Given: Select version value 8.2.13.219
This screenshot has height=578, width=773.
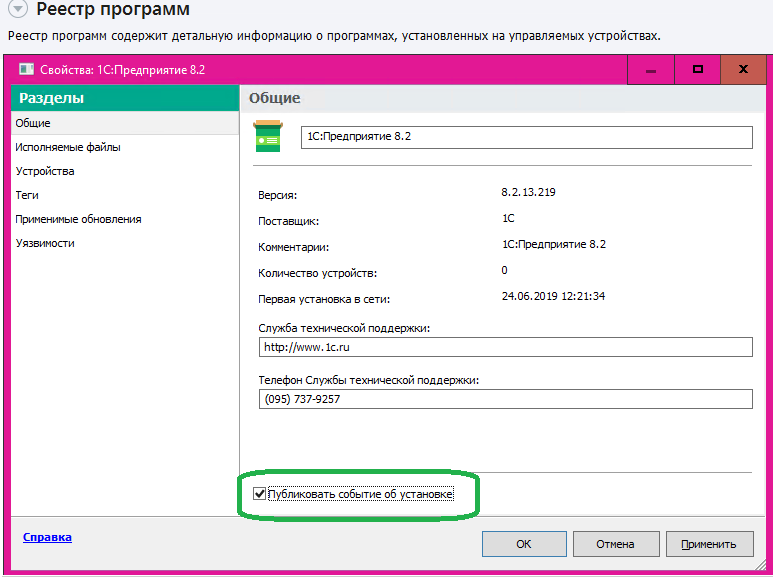Looking at the screenshot, I should (x=528, y=192).
